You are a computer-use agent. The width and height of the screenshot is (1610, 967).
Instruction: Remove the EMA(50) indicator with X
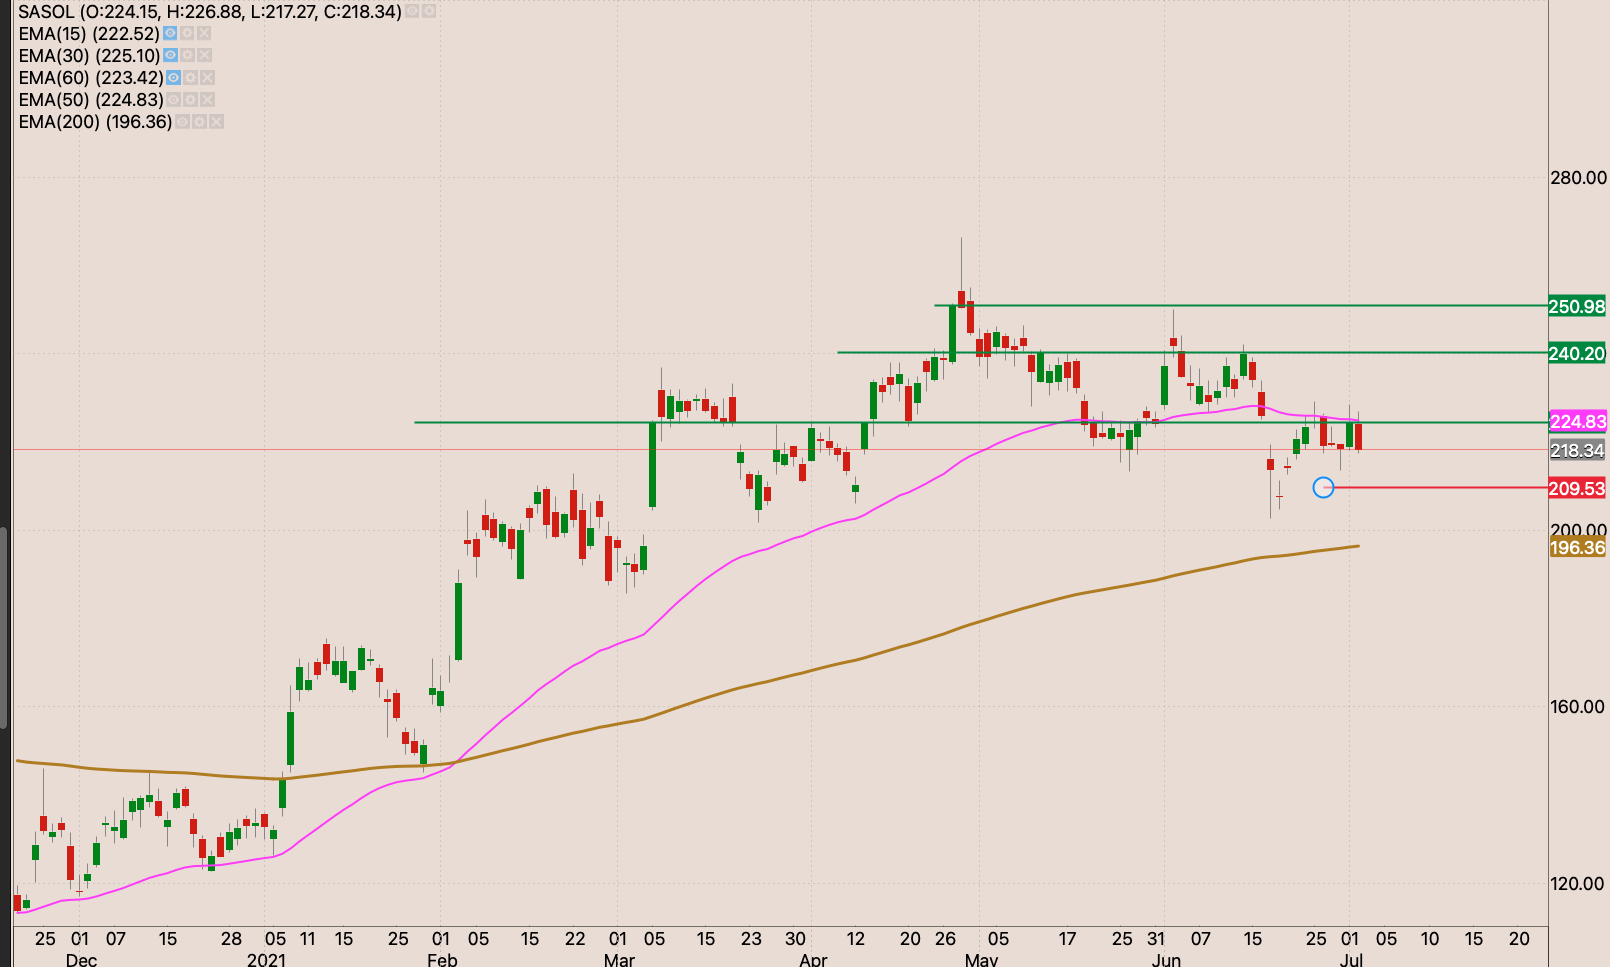pos(207,99)
